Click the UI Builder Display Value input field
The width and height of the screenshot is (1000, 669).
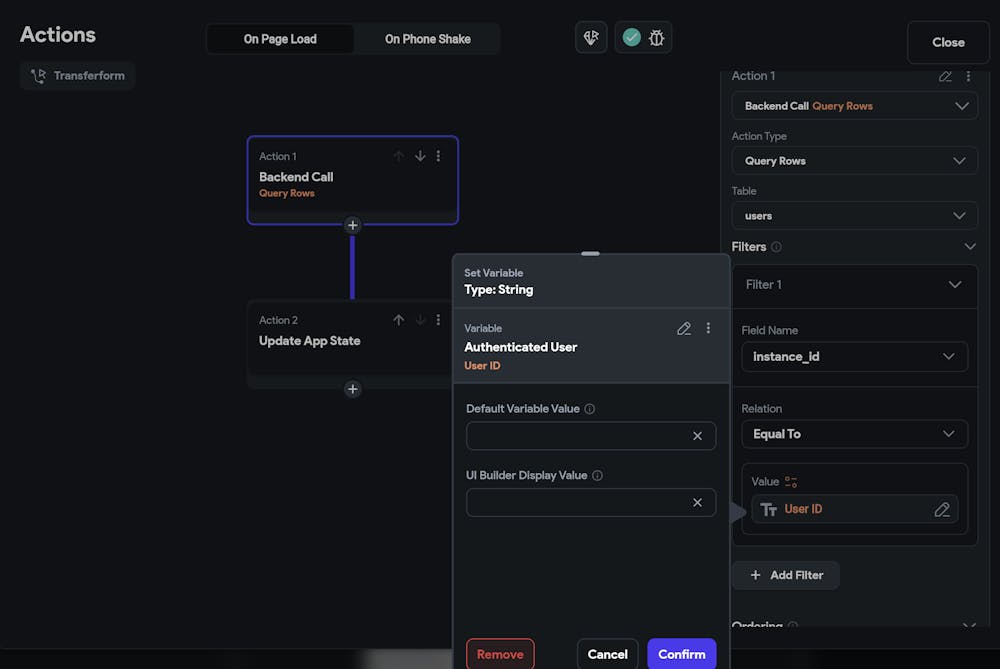tap(577, 502)
